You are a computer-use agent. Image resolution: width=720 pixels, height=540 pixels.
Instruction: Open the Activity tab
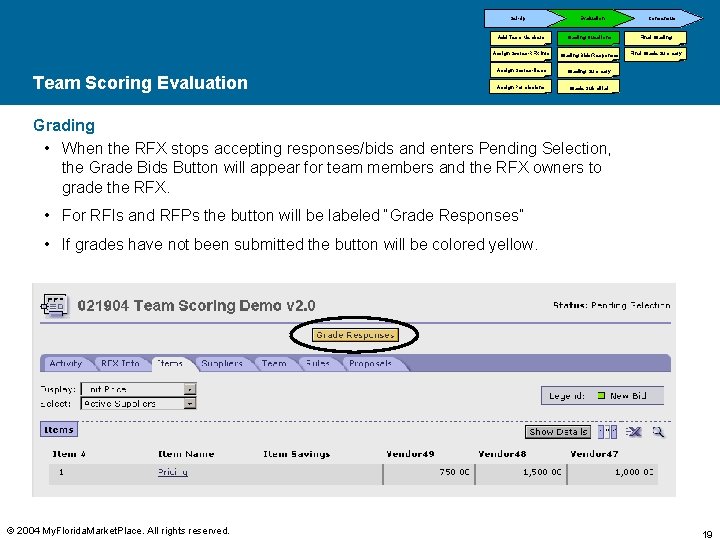(x=66, y=363)
